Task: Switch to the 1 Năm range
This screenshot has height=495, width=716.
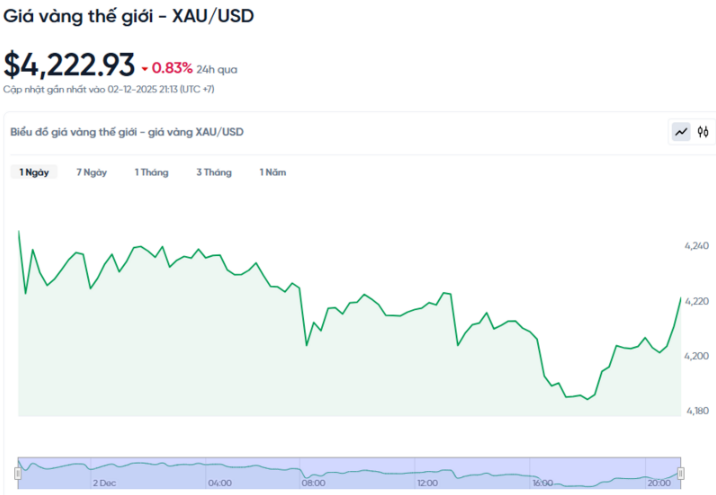Action: pyautogui.click(x=273, y=172)
